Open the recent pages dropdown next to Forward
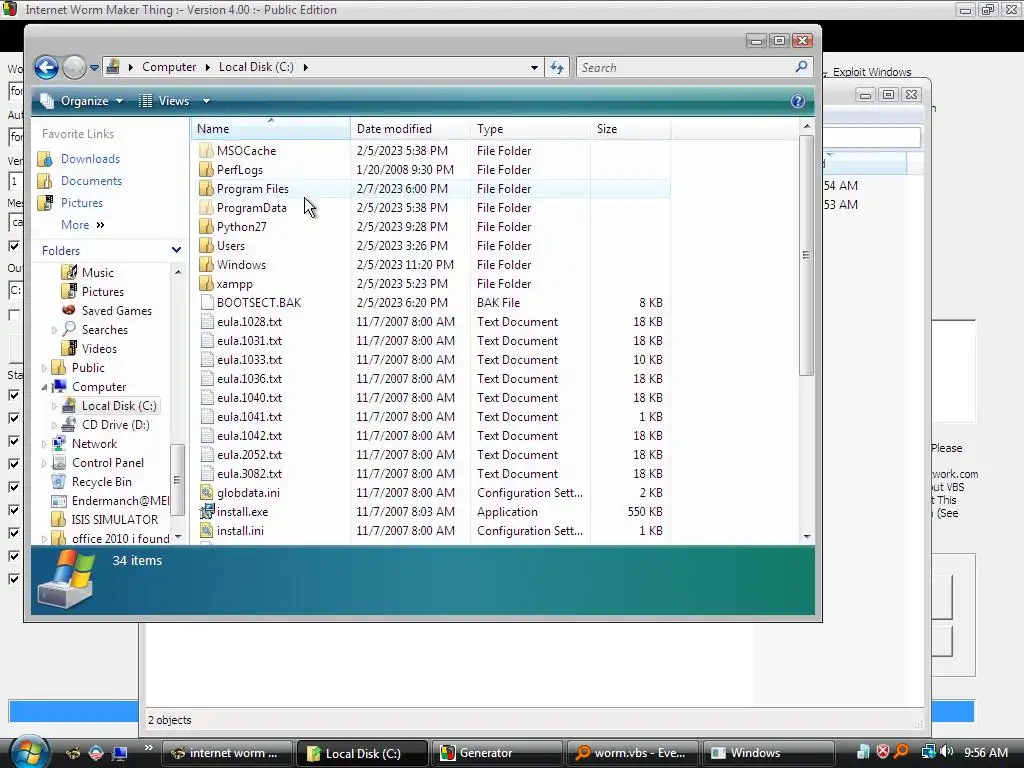This screenshot has height=768, width=1024. point(94,67)
